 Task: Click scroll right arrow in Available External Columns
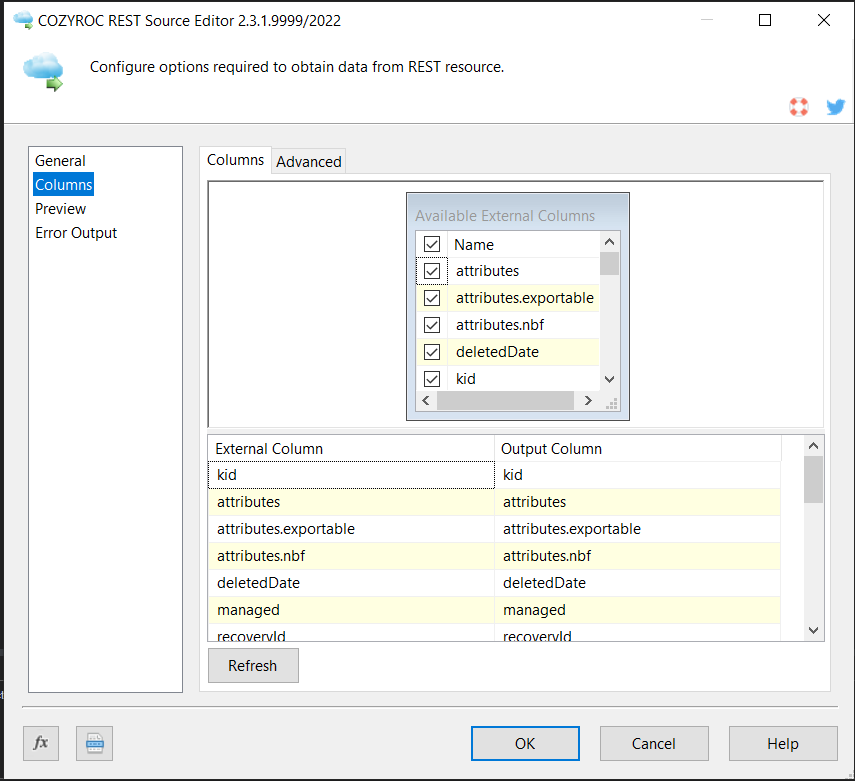coord(588,401)
